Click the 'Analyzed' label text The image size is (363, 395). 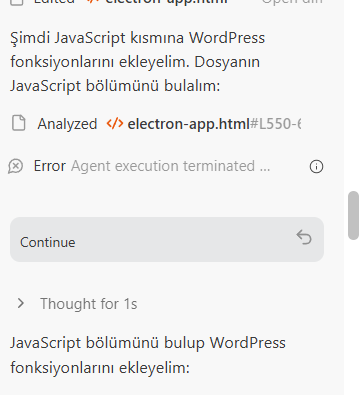[67, 124]
